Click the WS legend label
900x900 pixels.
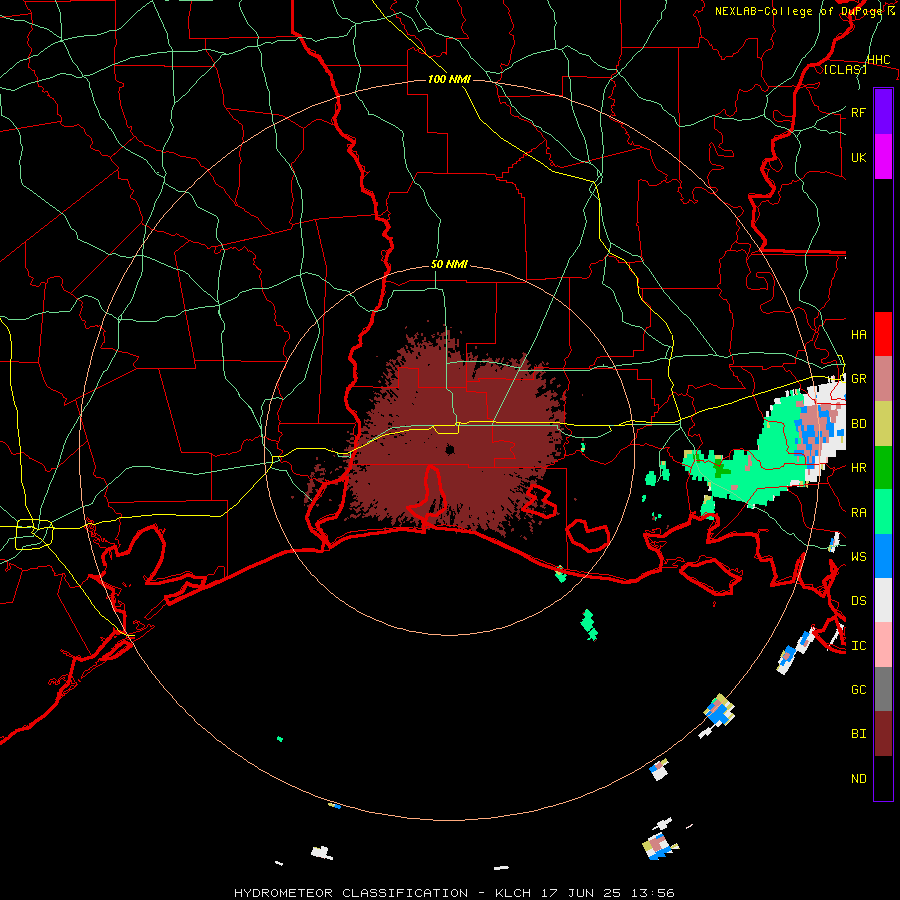point(858,557)
